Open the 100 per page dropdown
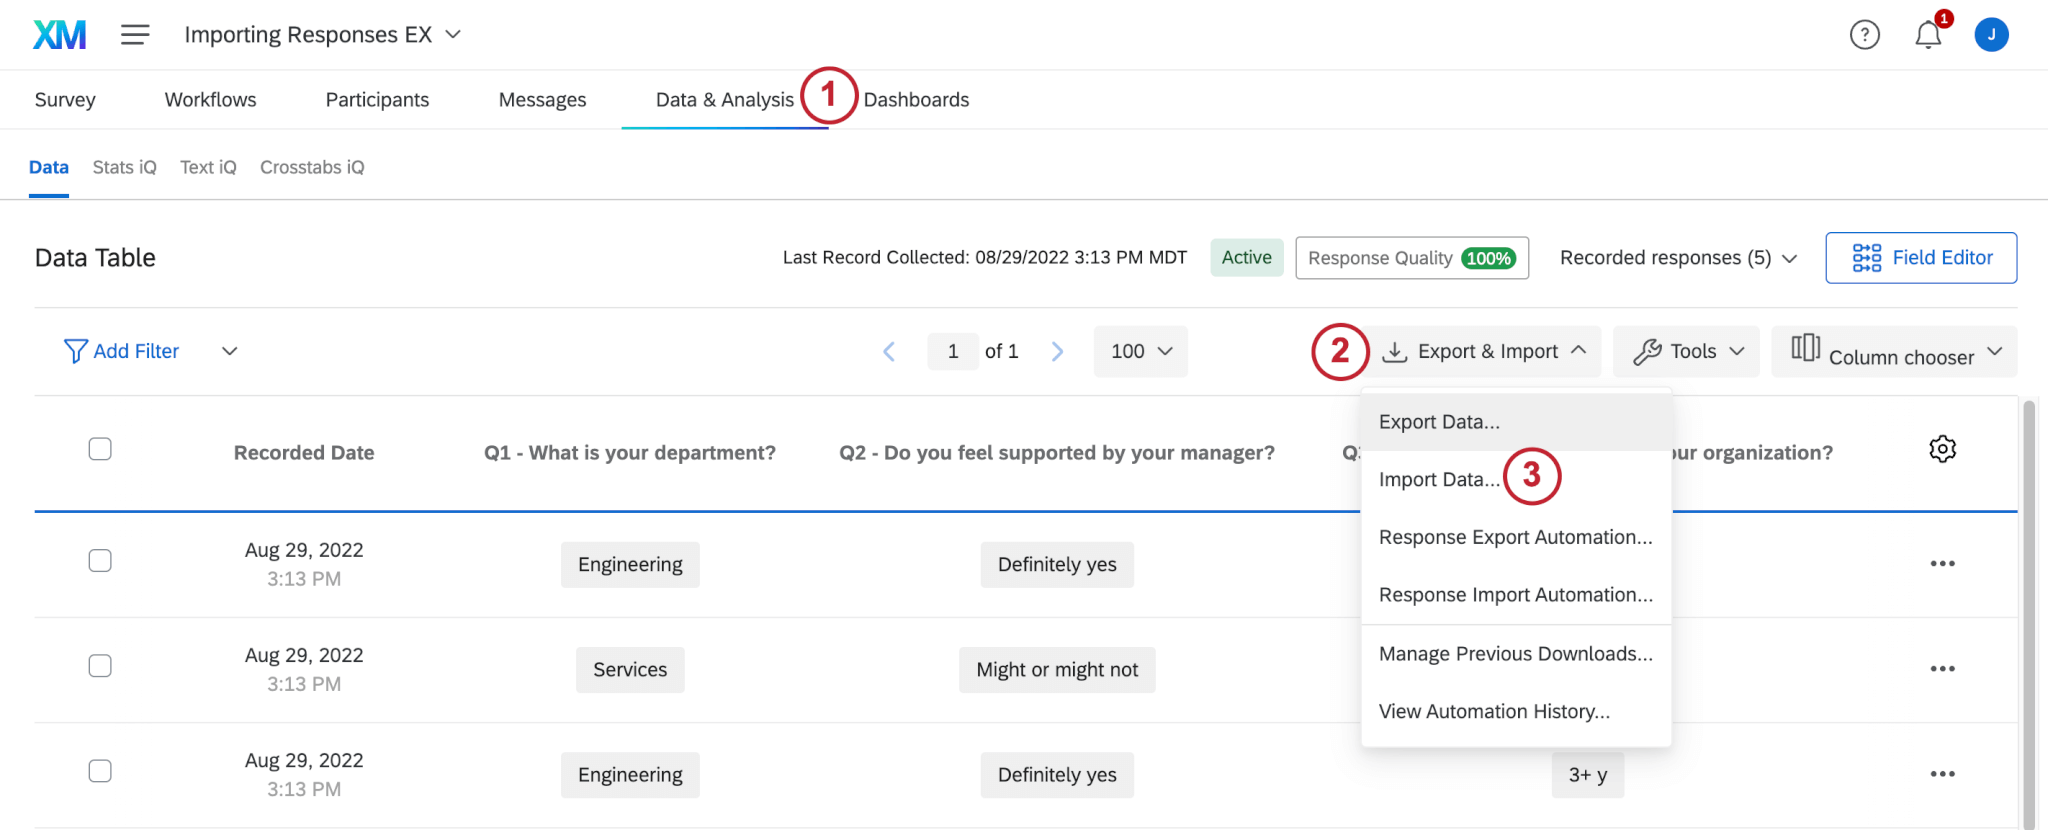 click(1140, 351)
